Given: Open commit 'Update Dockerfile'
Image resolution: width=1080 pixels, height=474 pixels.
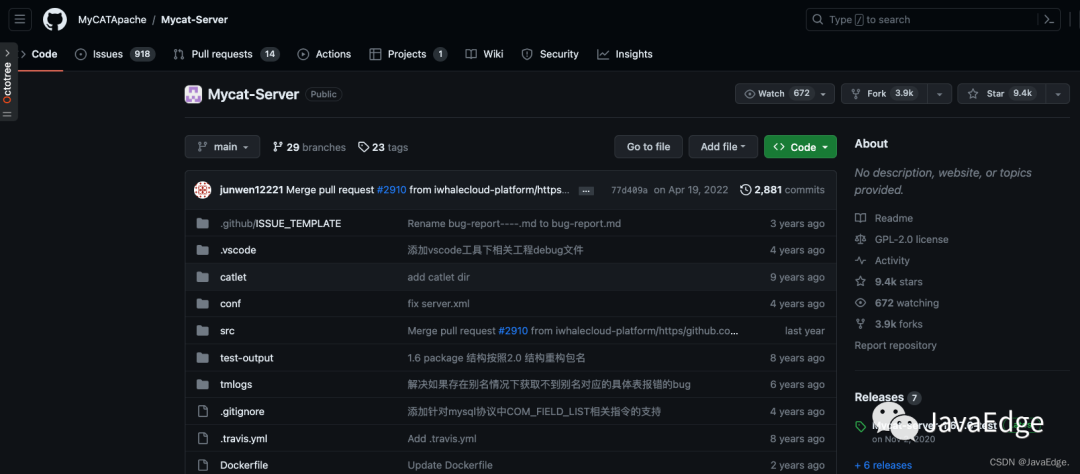Looking at the screenshot, I should point(450,465).
